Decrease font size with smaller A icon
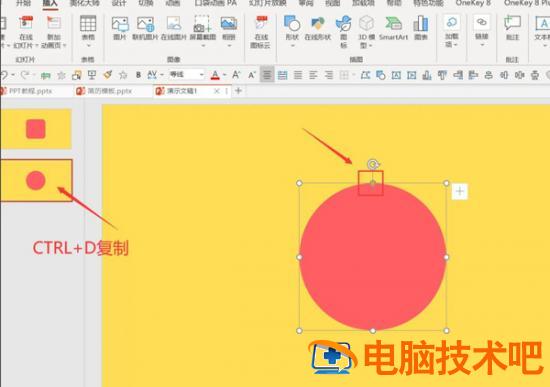550x387 pixels. pos(252,75)
